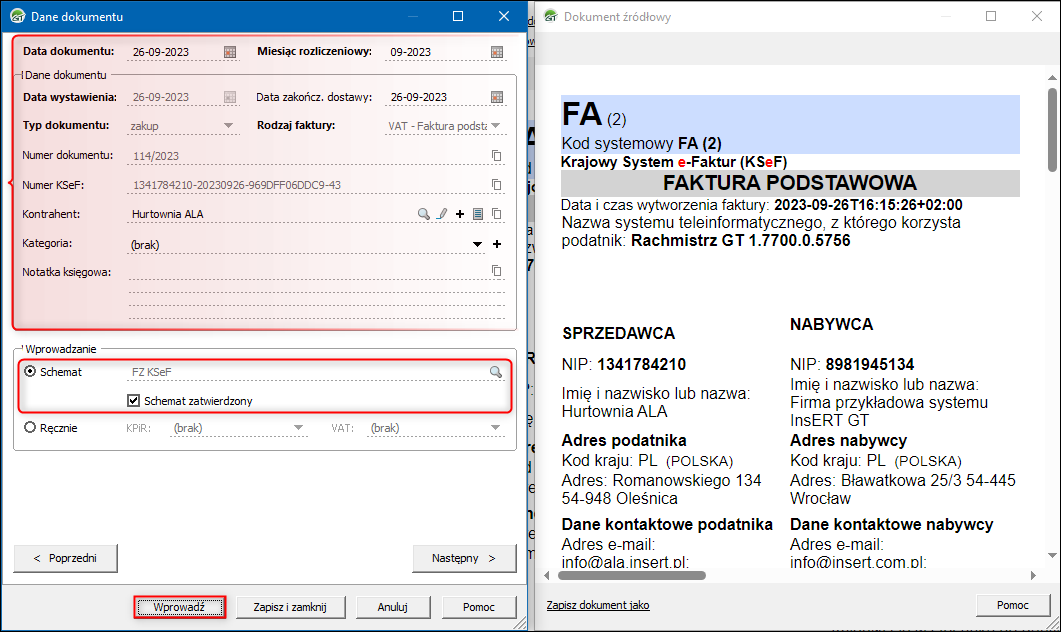
Task: Click Dane dokumentu window title icon
Action: pyautogui.click(x=17, y=16)
